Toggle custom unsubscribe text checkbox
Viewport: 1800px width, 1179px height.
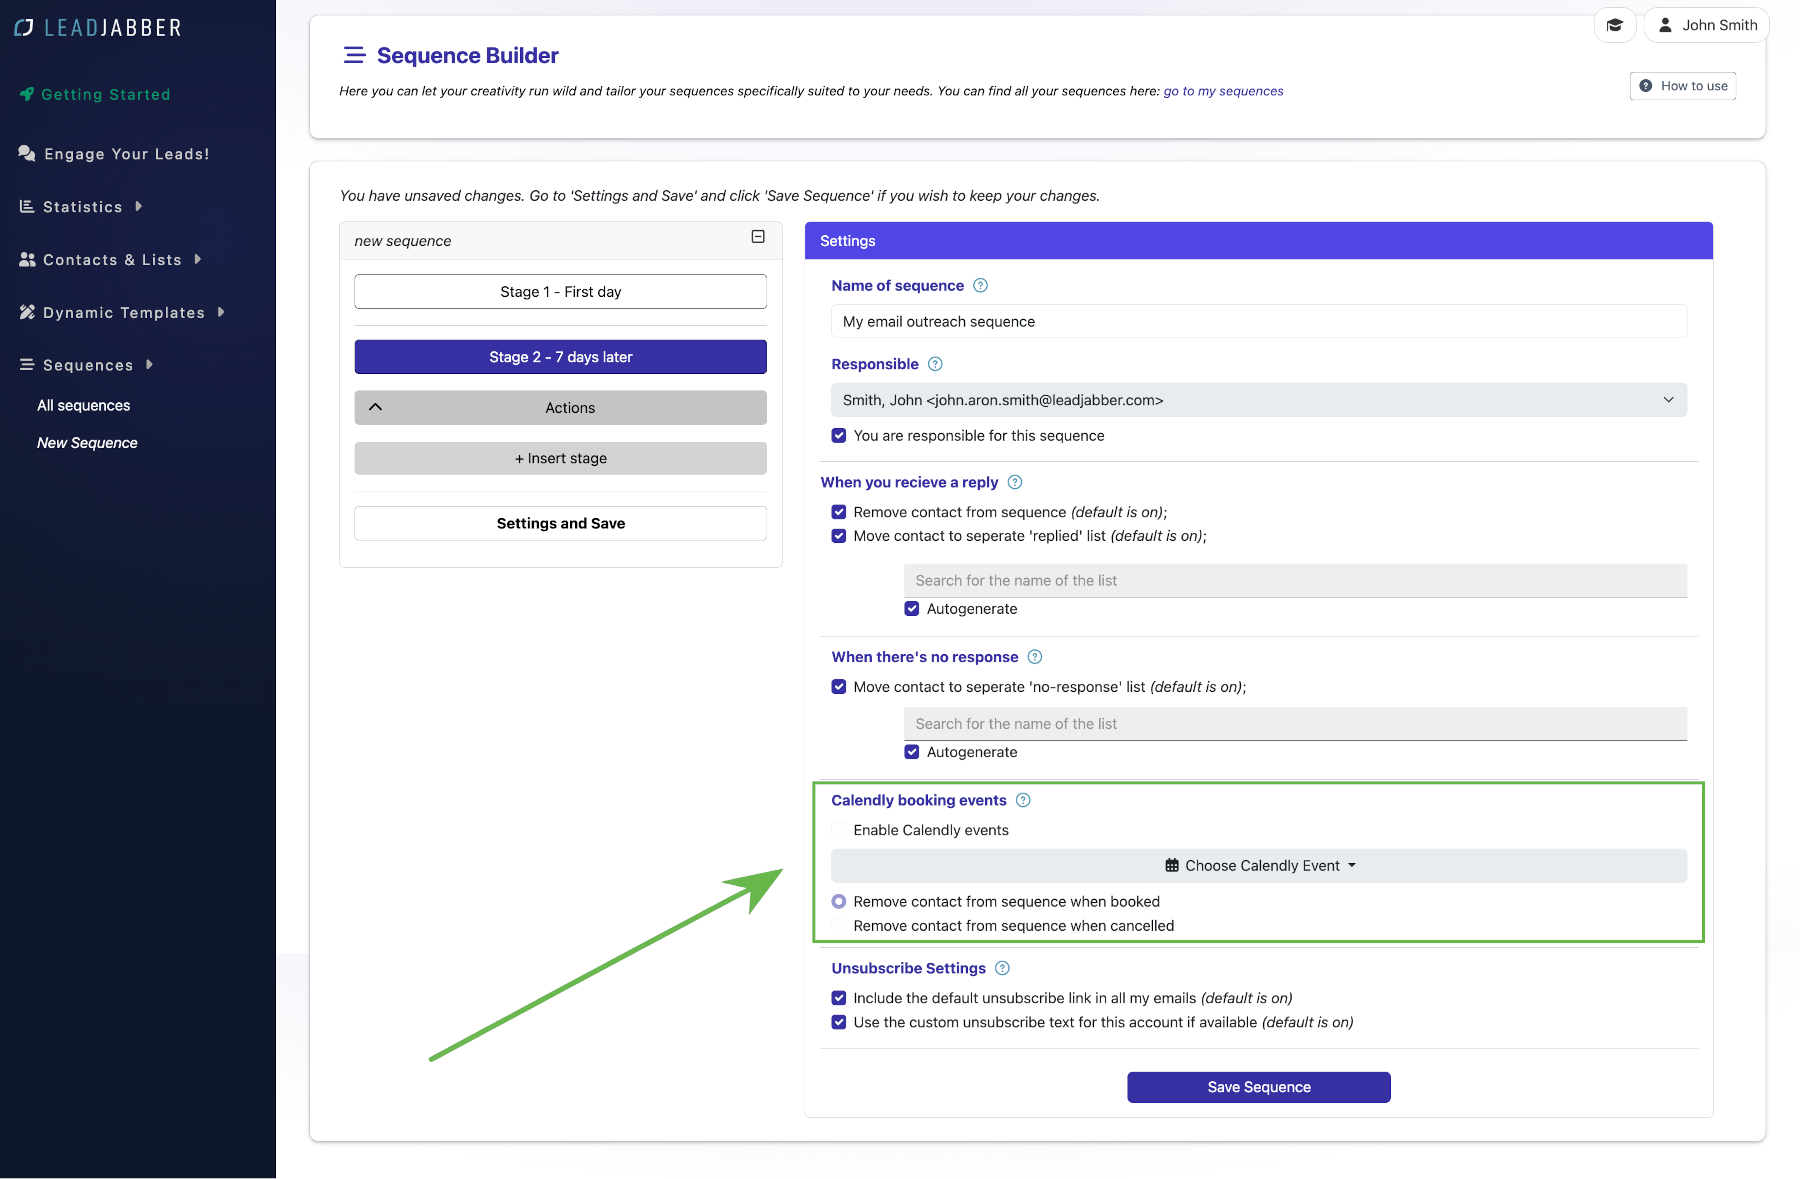(839, 1022)
